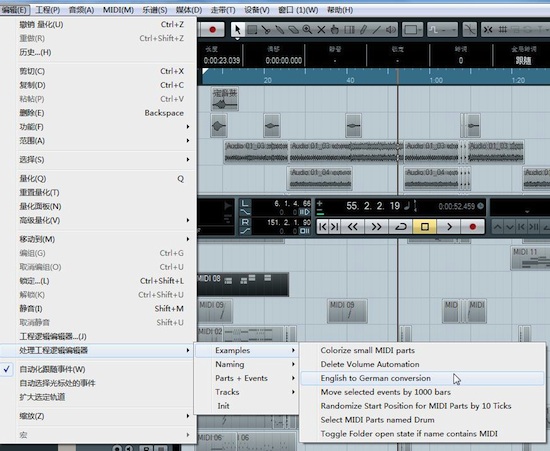Click the toolbar Record button
Viewport: 550px width, 451px height.
pos(213,30)
